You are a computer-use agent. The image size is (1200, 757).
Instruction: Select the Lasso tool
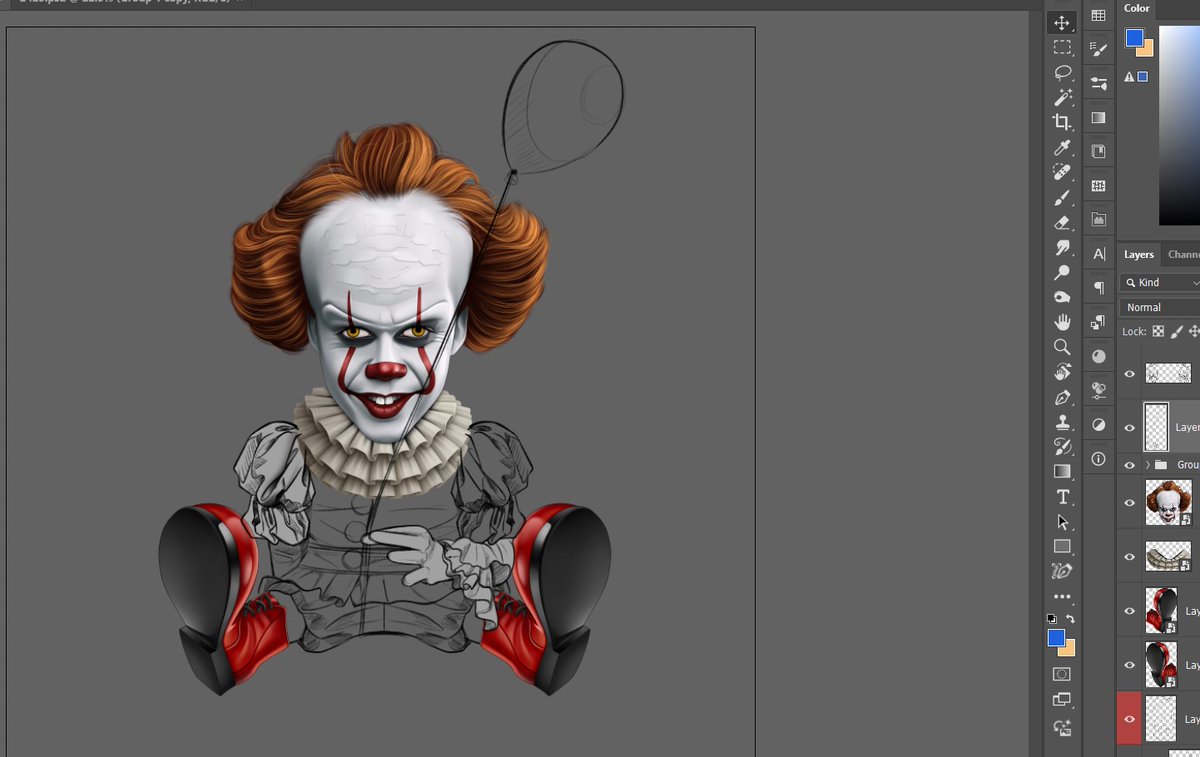tap(1062, 72)
